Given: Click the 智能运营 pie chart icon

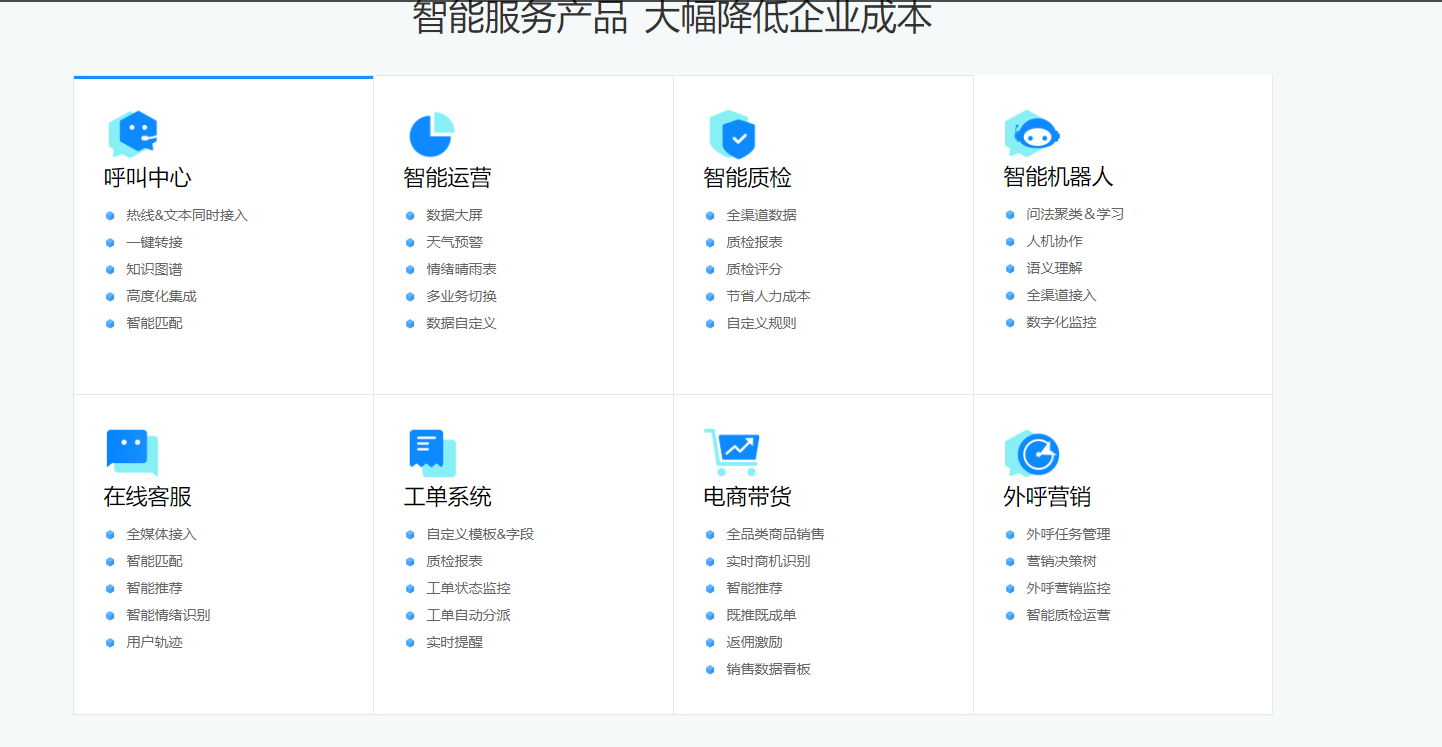Looking at the screenshot, I should [x=432, y=134].
